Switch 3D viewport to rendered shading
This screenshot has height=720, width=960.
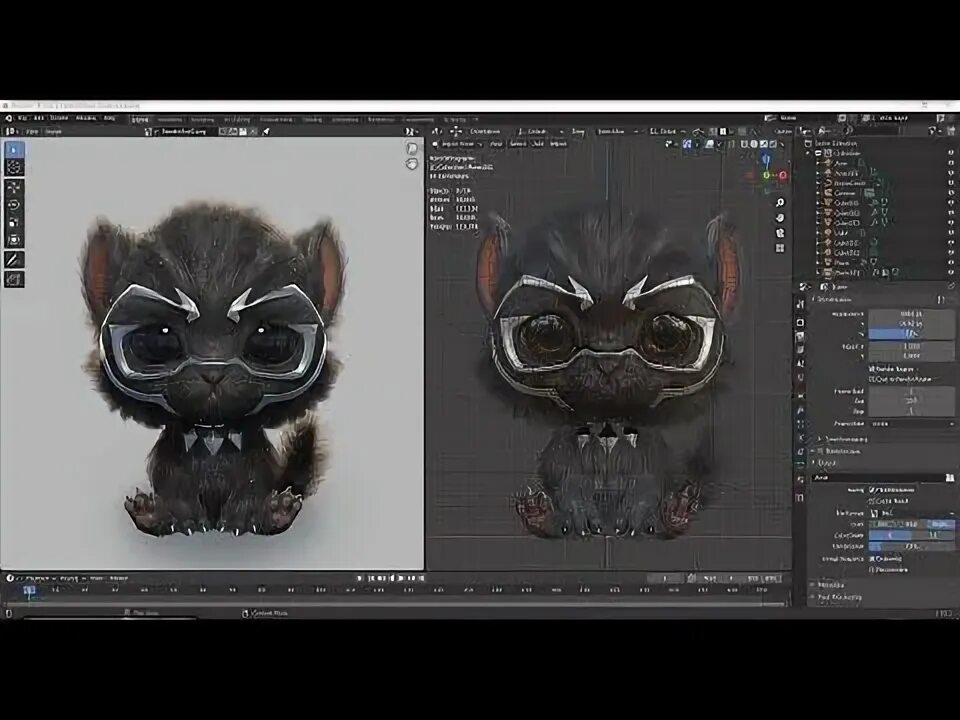773,144
